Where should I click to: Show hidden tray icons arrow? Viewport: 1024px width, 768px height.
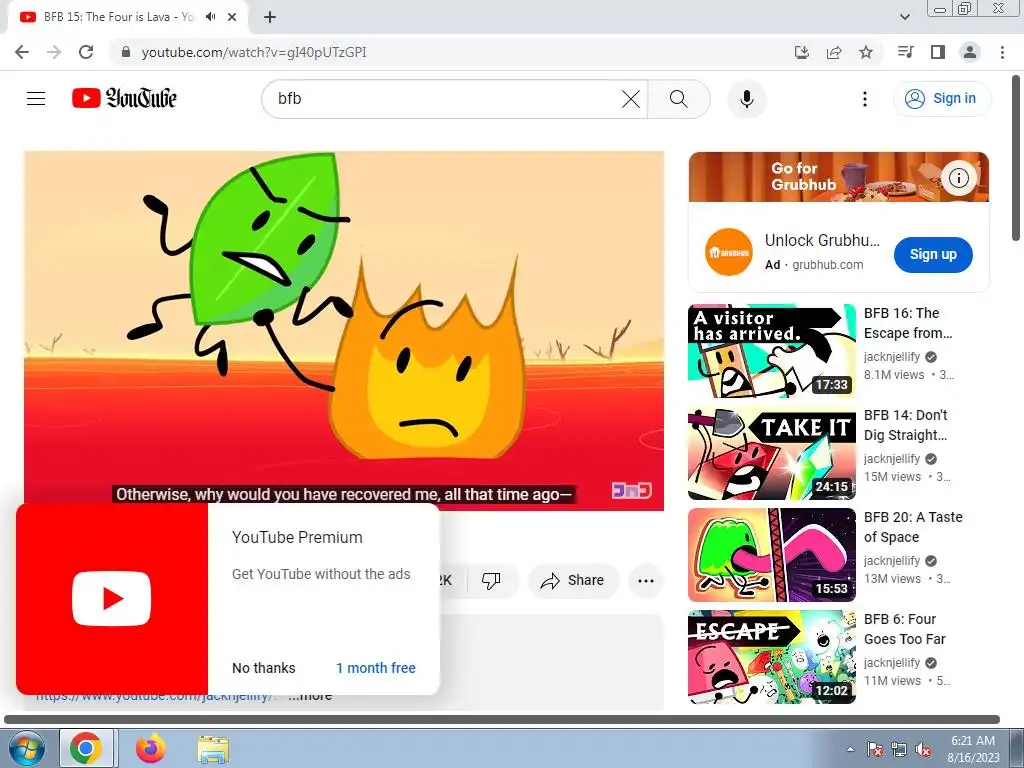pos(850,749)
